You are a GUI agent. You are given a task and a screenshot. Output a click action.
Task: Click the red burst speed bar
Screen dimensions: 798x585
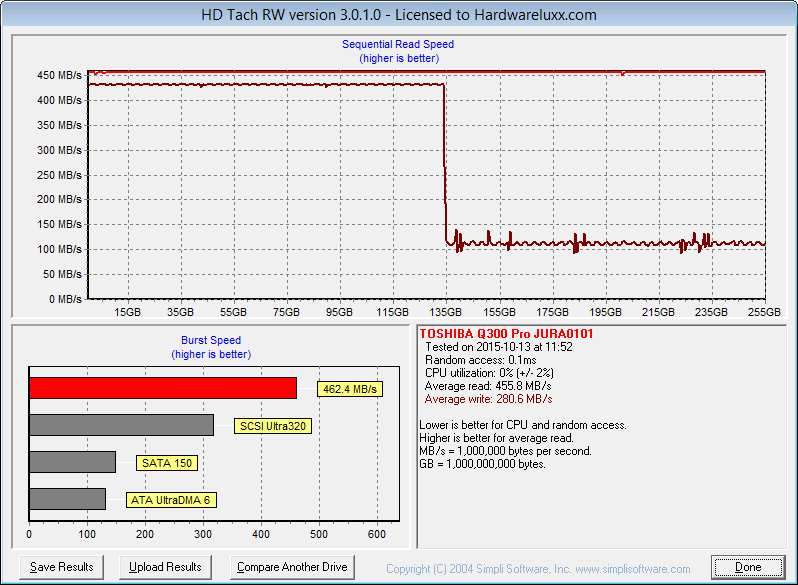[x=163, y=388]
